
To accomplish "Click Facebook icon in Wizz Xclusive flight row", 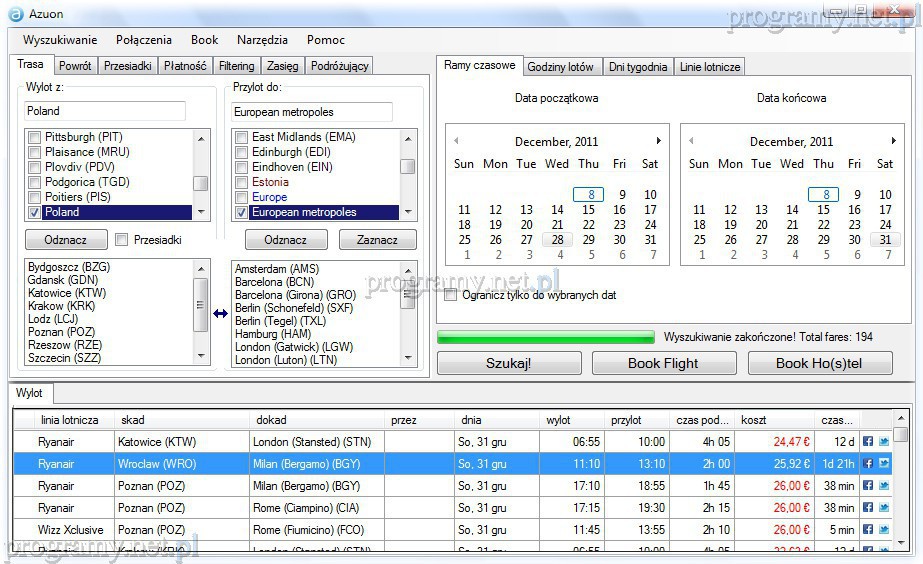I will [x=867, y=530].
